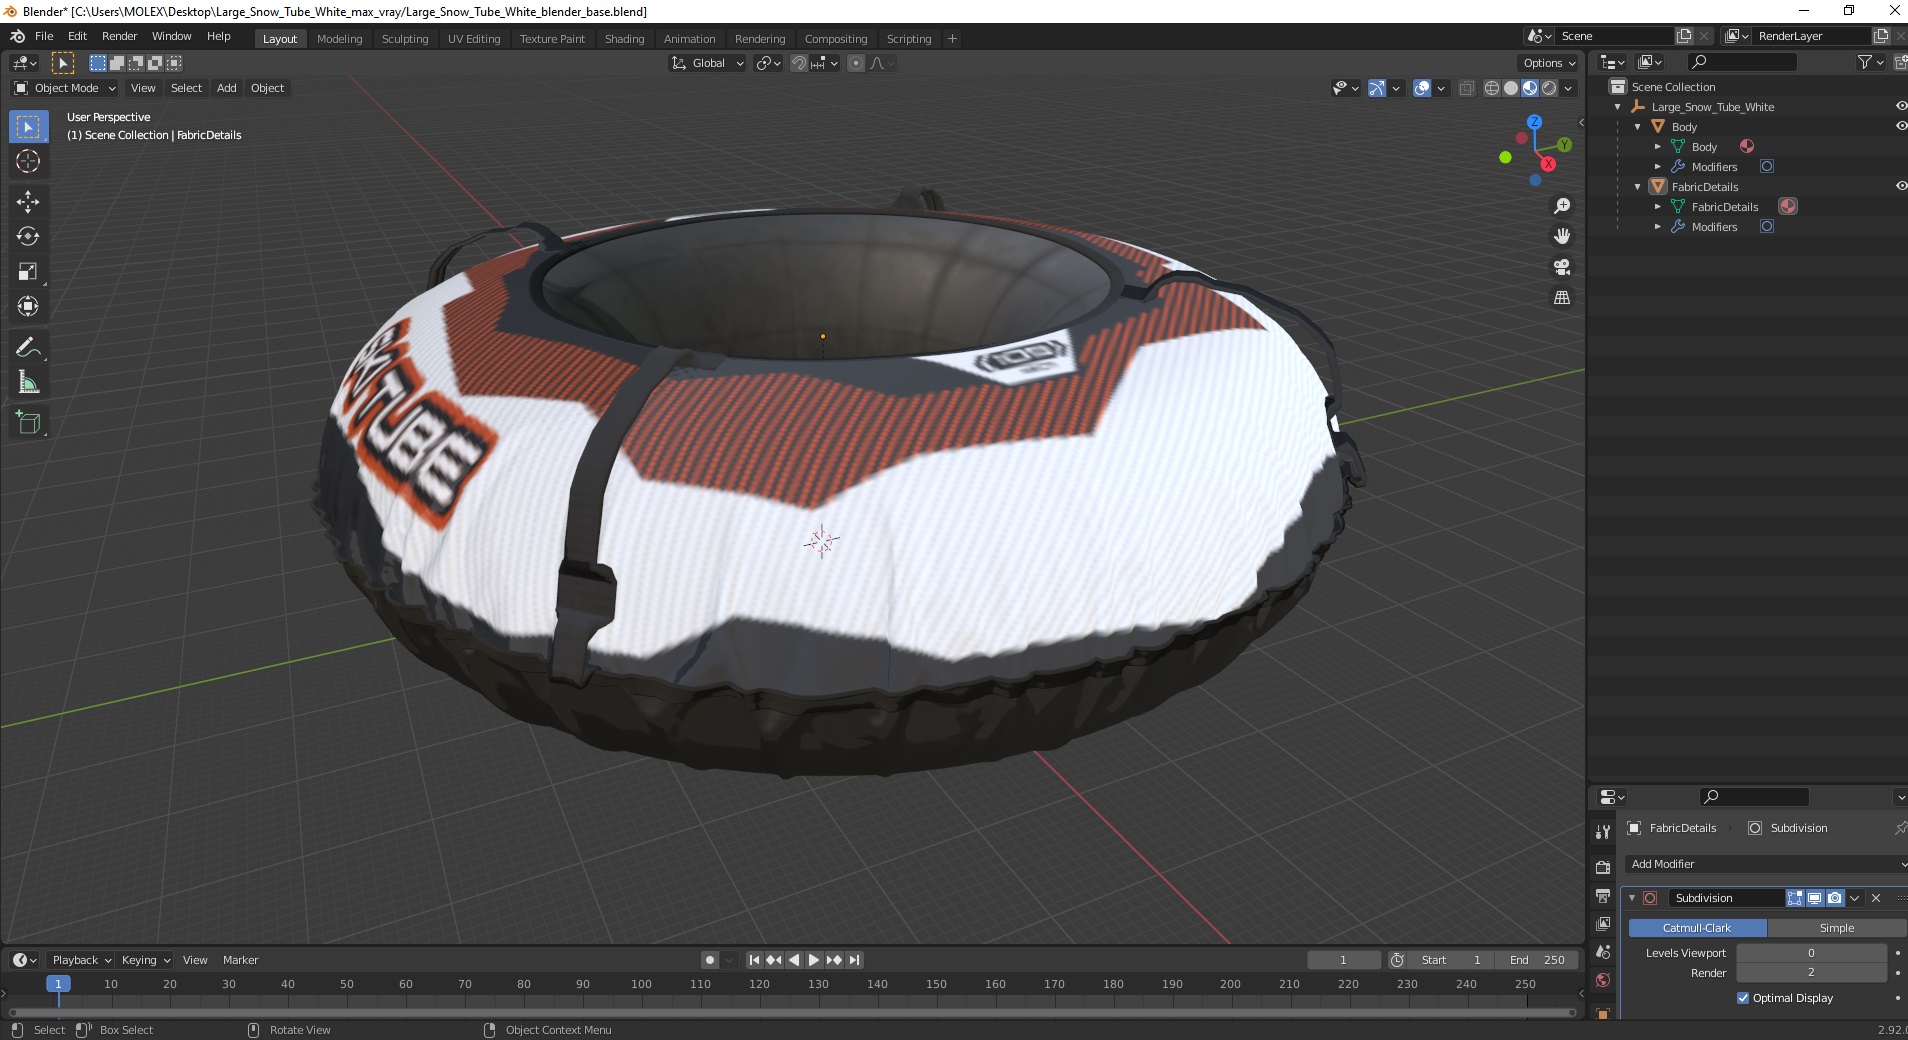Select the Add Cube tool
This screenshot has height=1040, width=1908.
28,423
